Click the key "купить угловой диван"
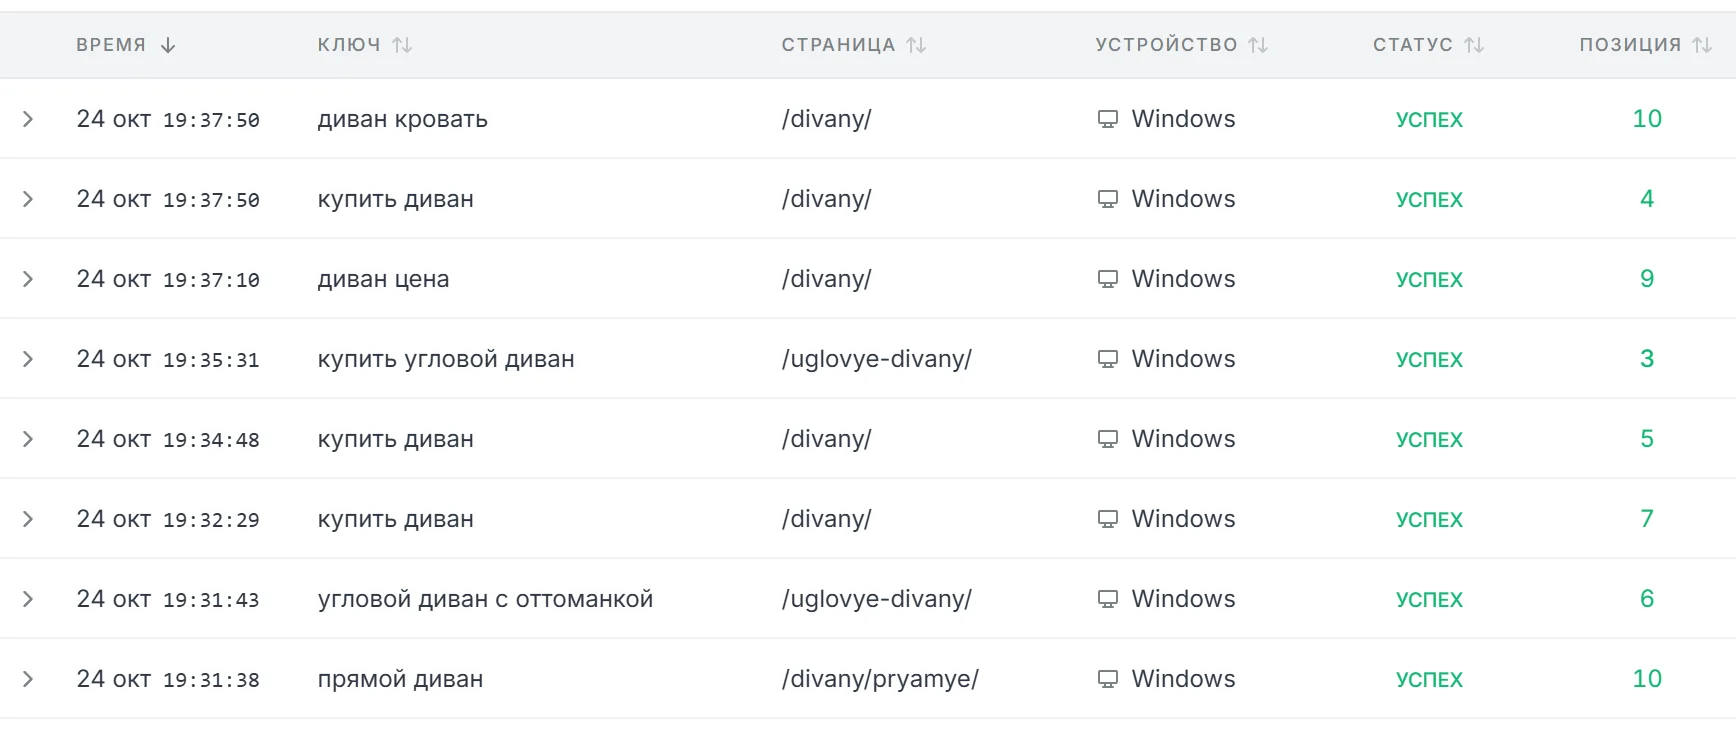 coord(446,359)
